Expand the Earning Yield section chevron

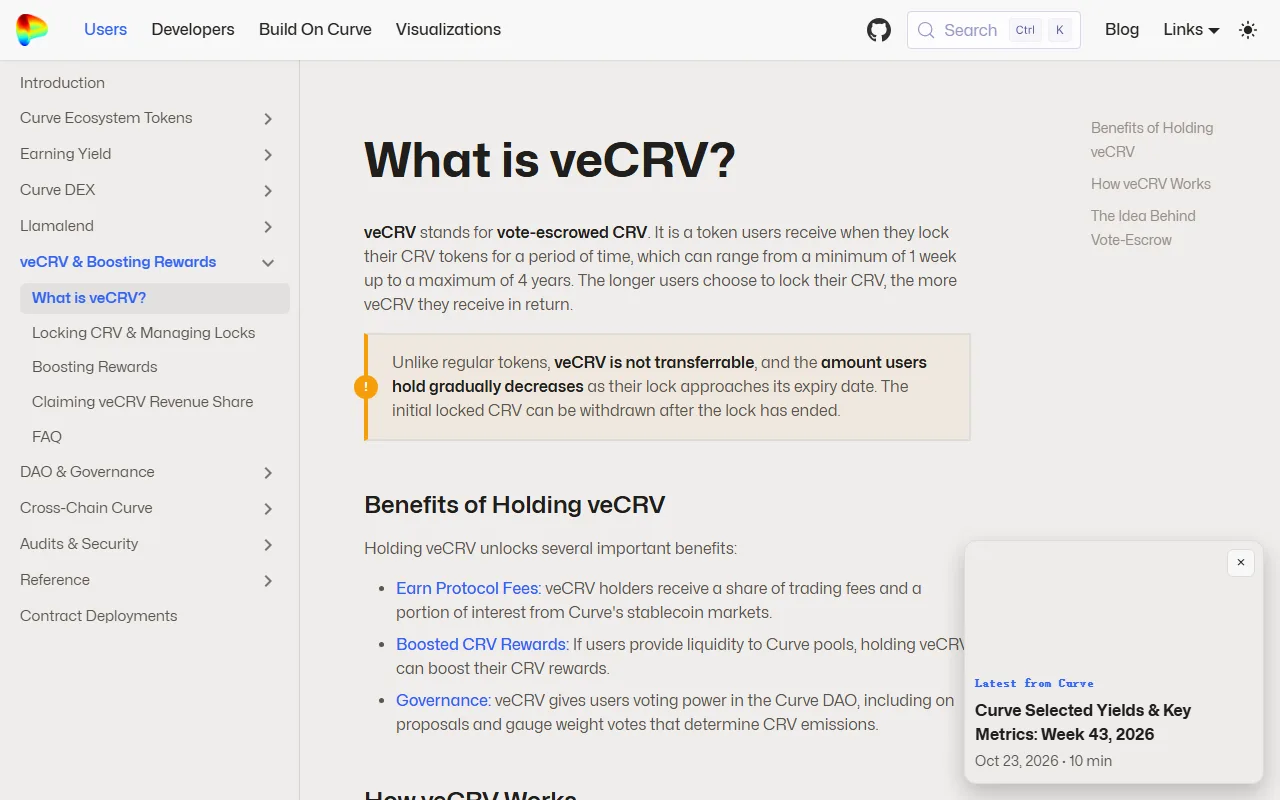click(x=268, y=155)
